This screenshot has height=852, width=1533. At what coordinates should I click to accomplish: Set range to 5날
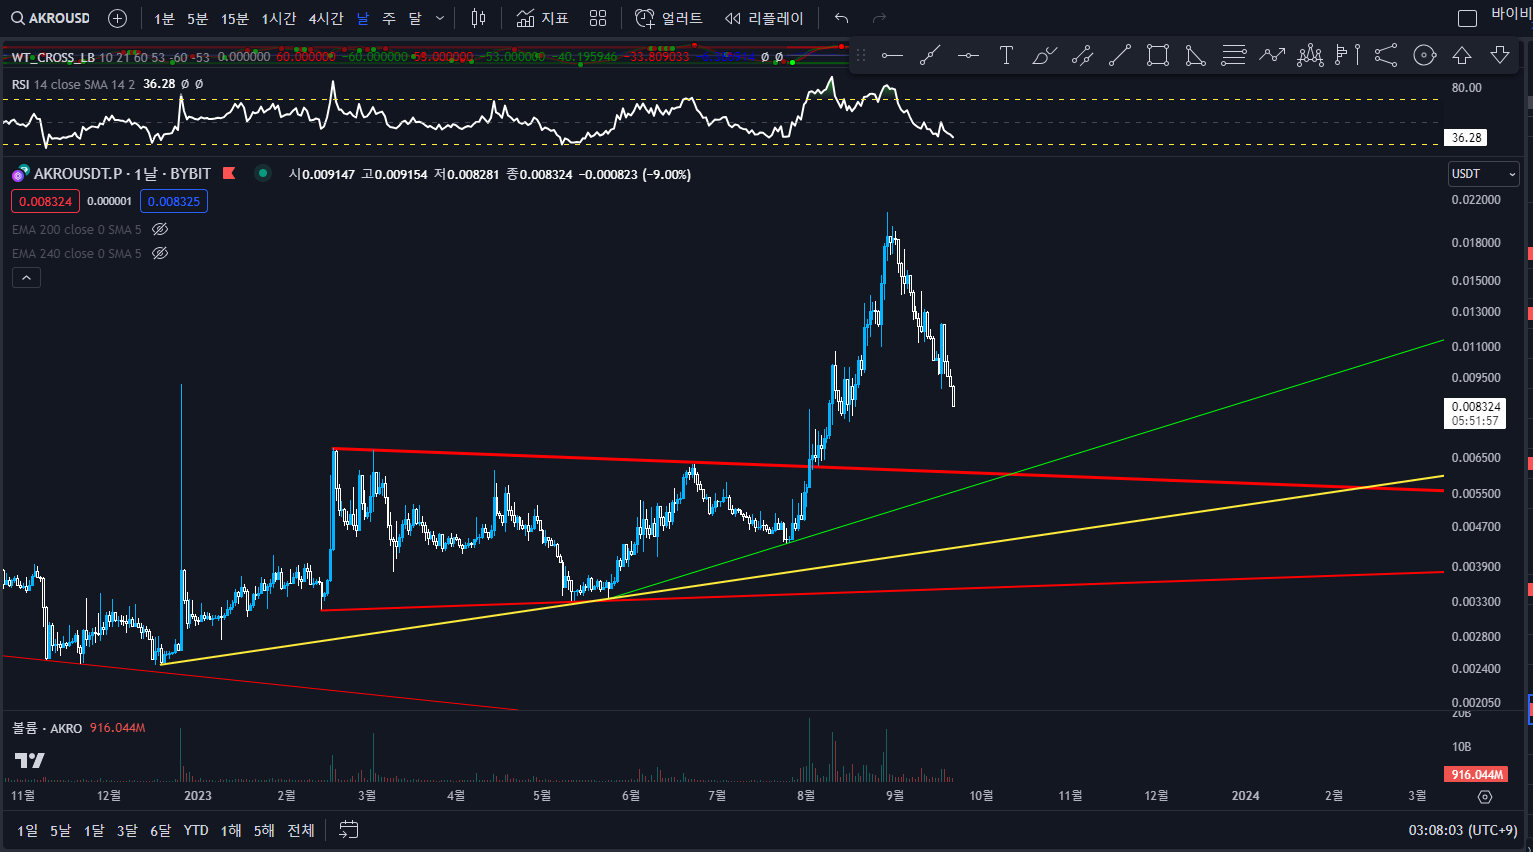coord(61,830)
